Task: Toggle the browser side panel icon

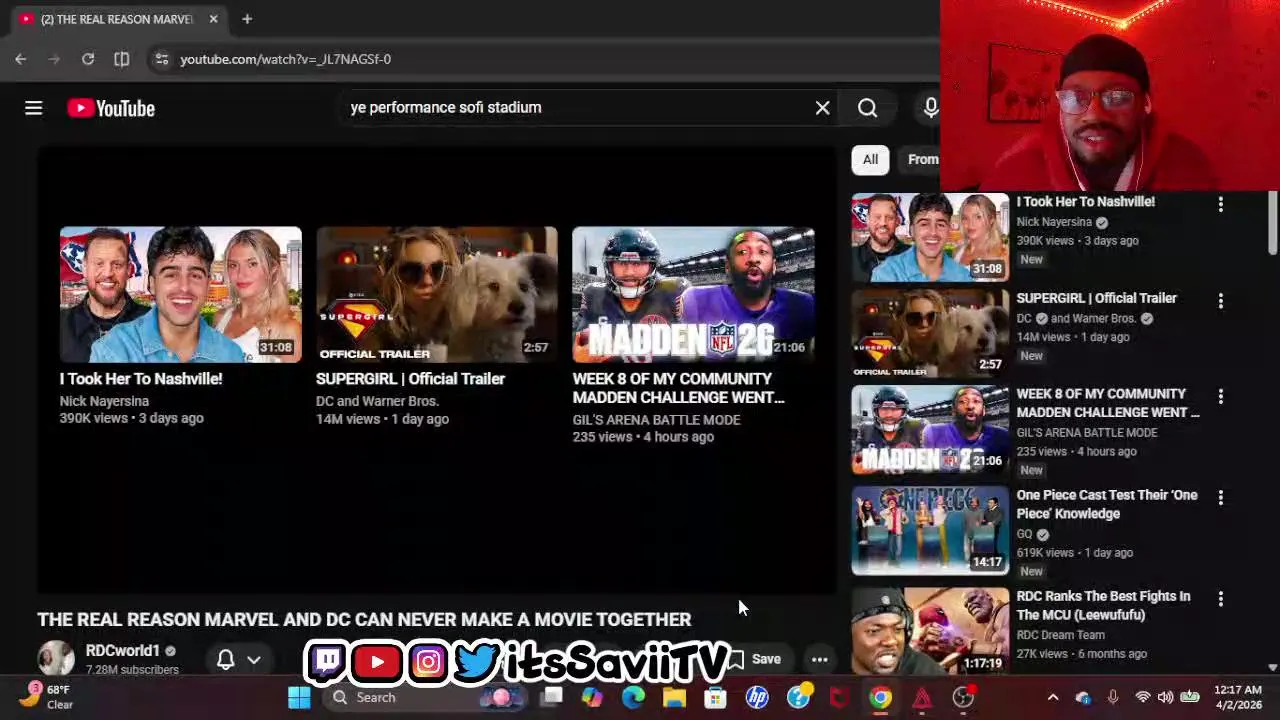Action: point(121,59)
